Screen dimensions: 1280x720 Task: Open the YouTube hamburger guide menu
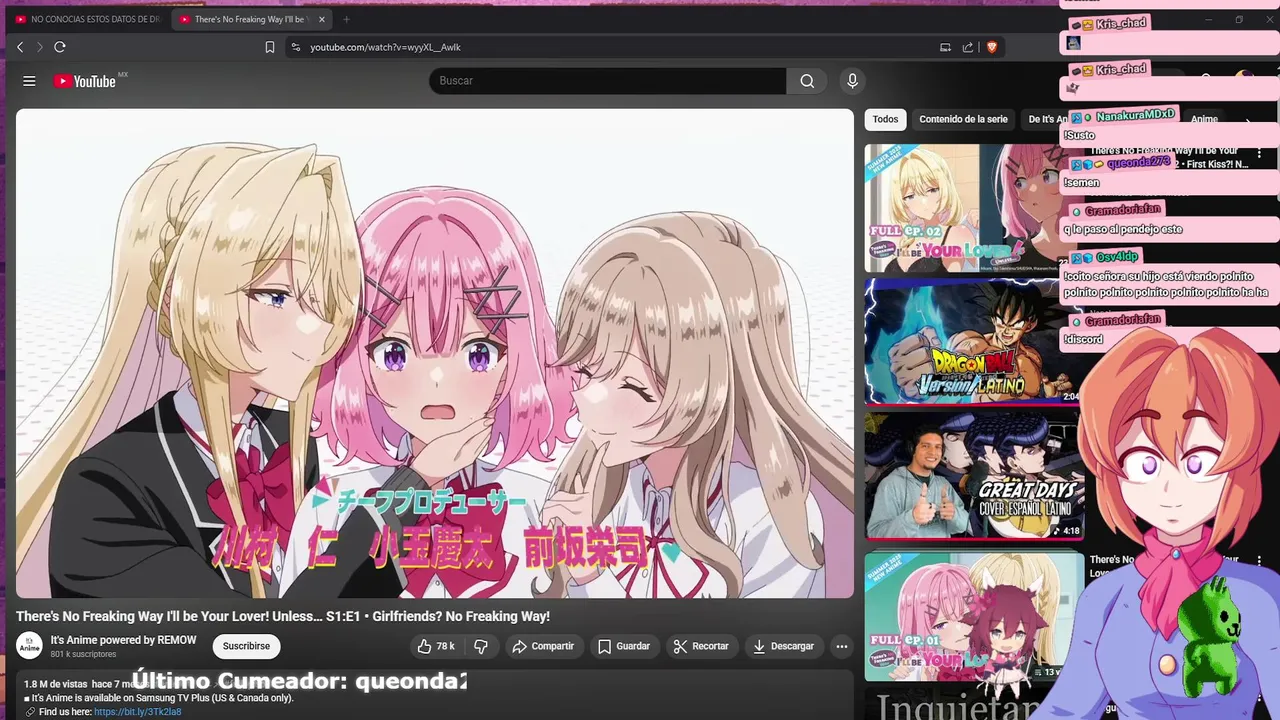tap(29, 81)
